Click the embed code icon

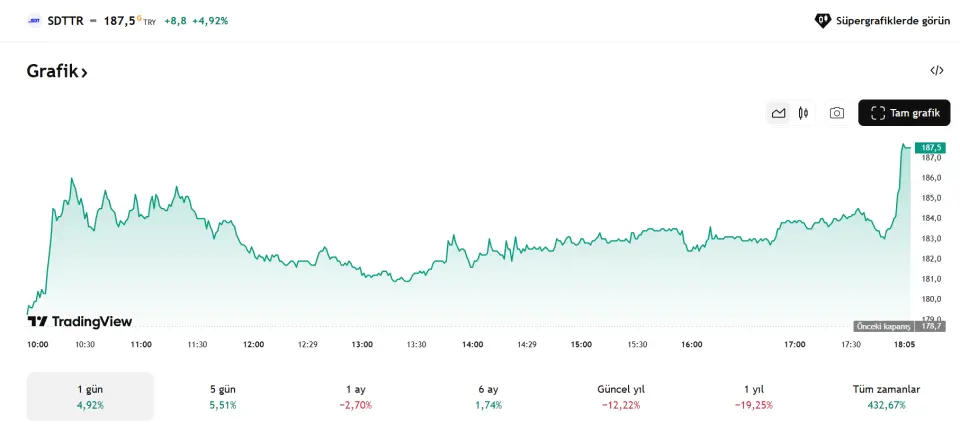tap(937, 71)
